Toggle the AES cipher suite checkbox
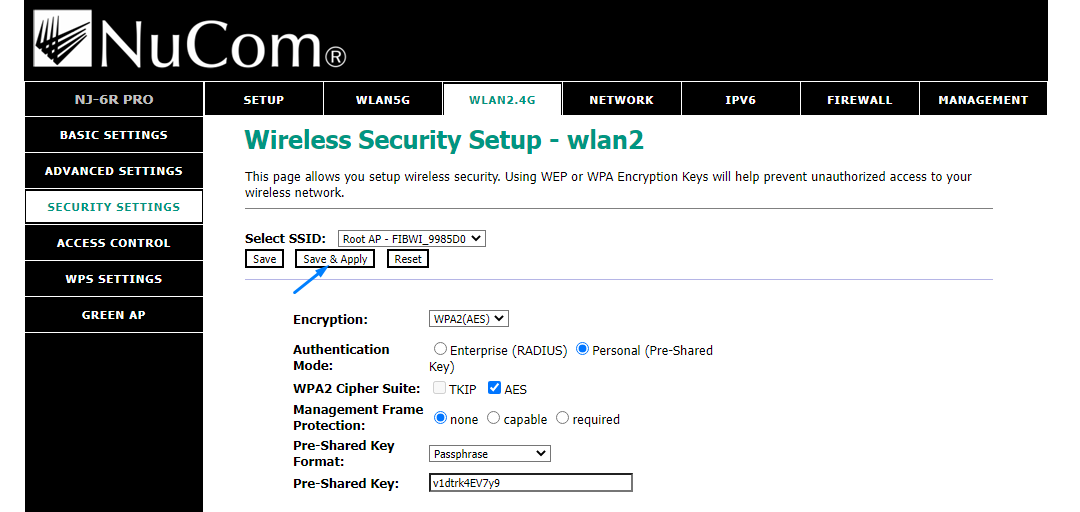This screenshot has height=512, width=1080. 494,388
